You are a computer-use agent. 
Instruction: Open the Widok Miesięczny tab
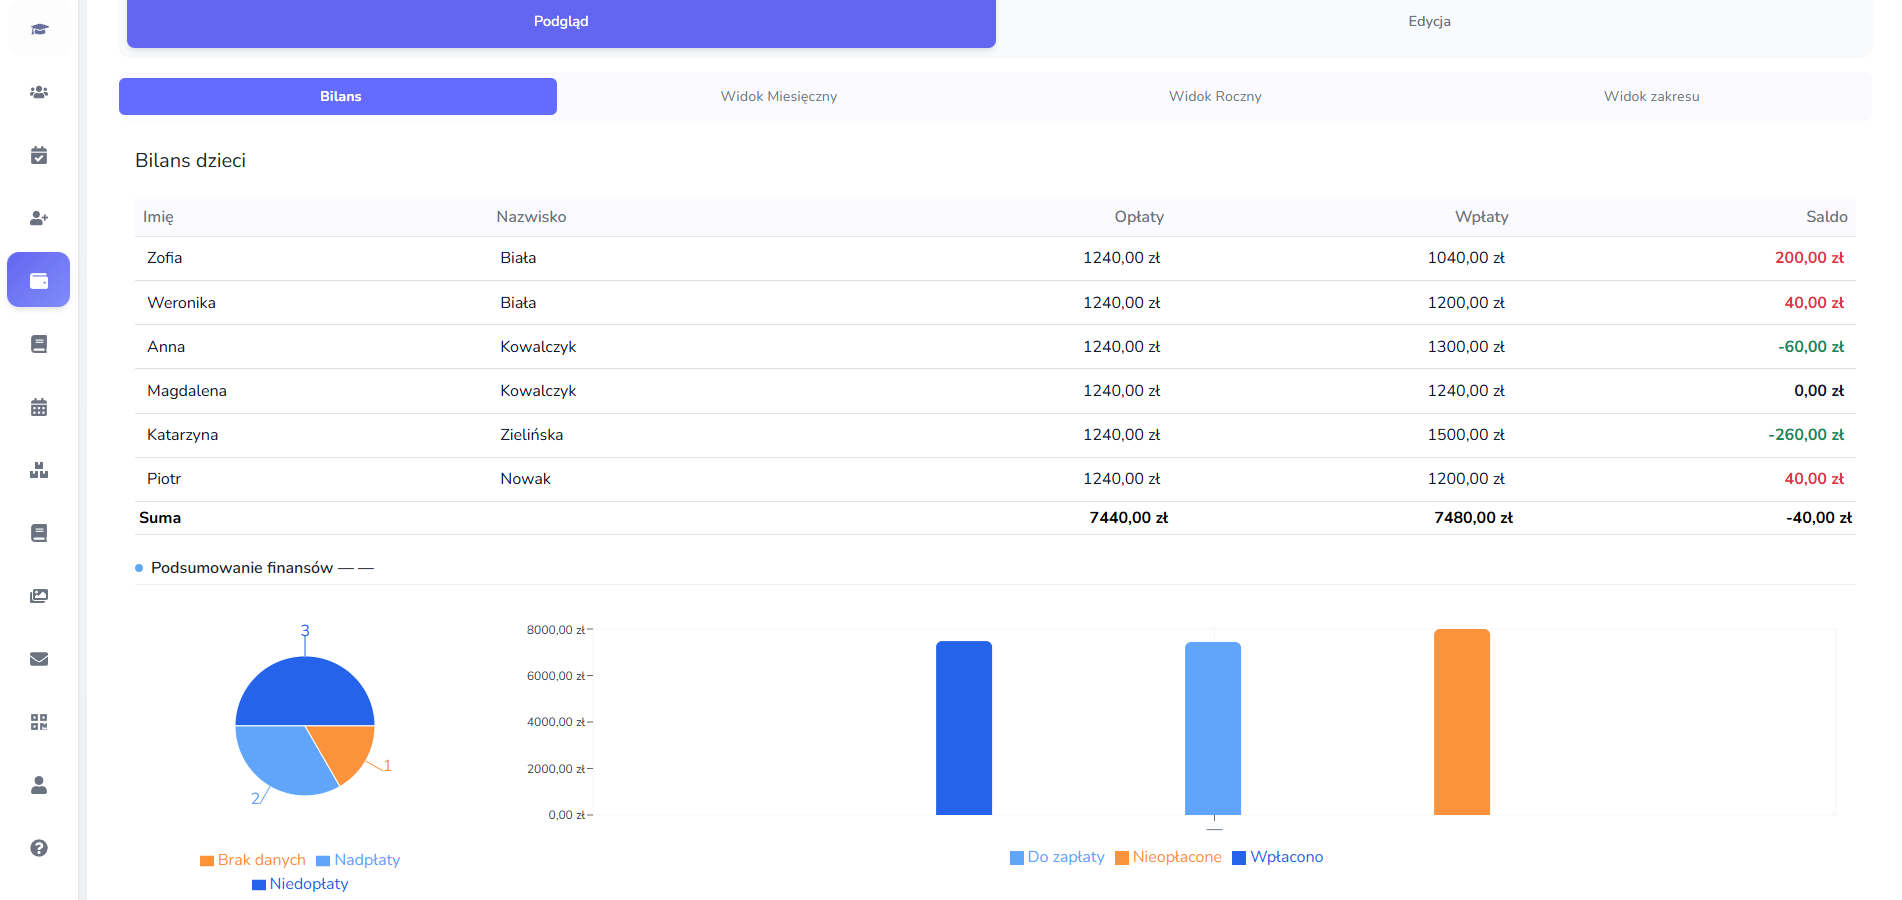click(778, 97)
